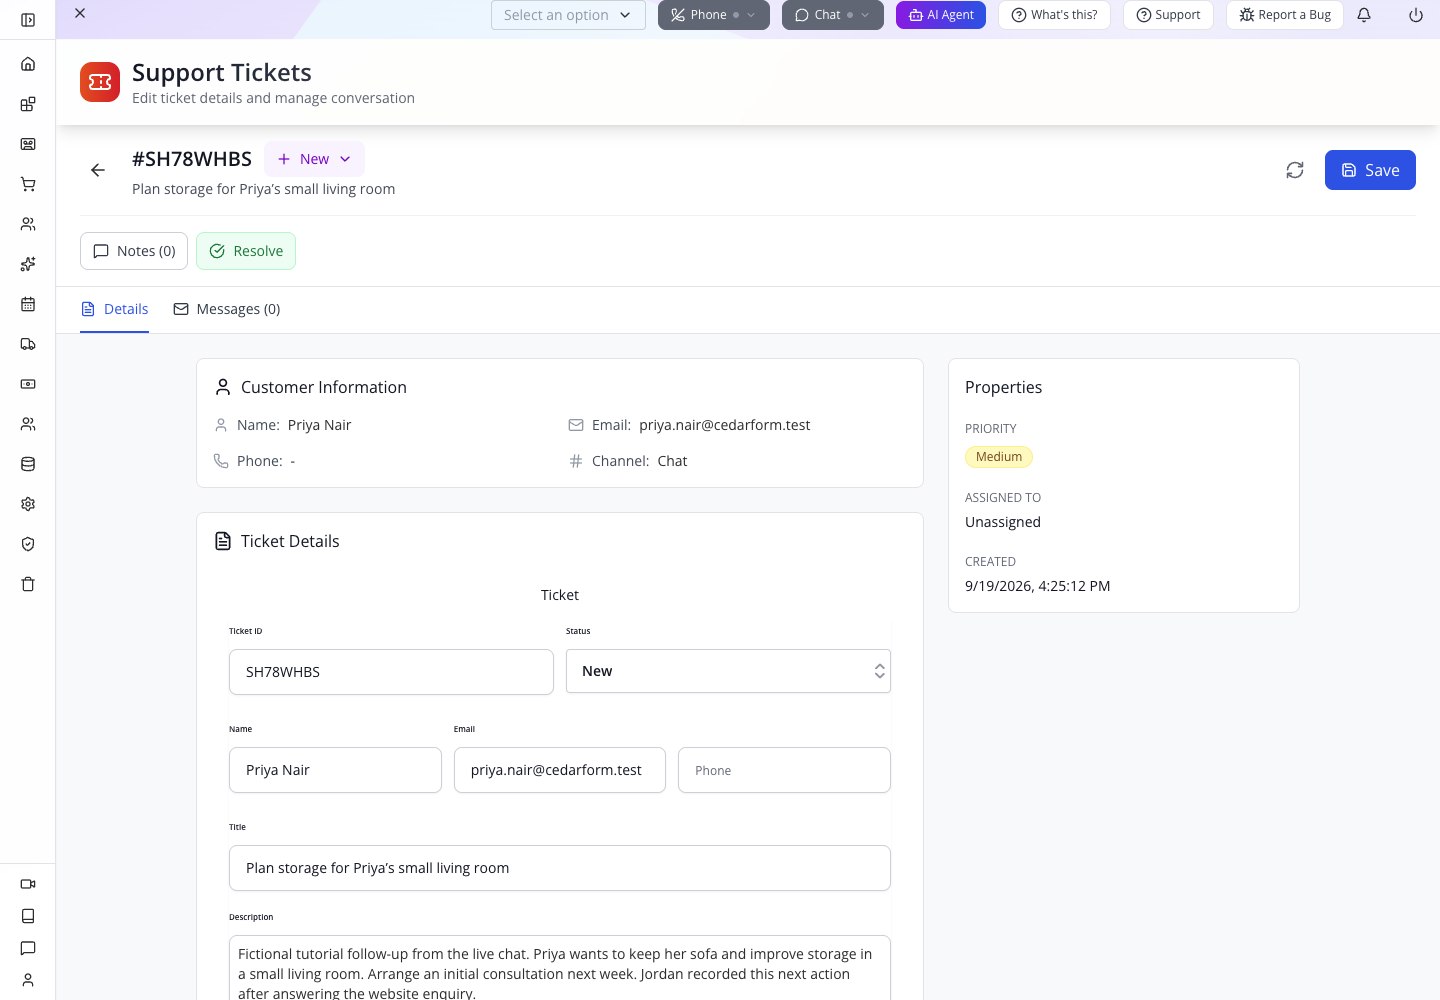Click the banknote icon in the sidebar
The height and width of the screenshot is (1000, 1440).
[28, 384]
